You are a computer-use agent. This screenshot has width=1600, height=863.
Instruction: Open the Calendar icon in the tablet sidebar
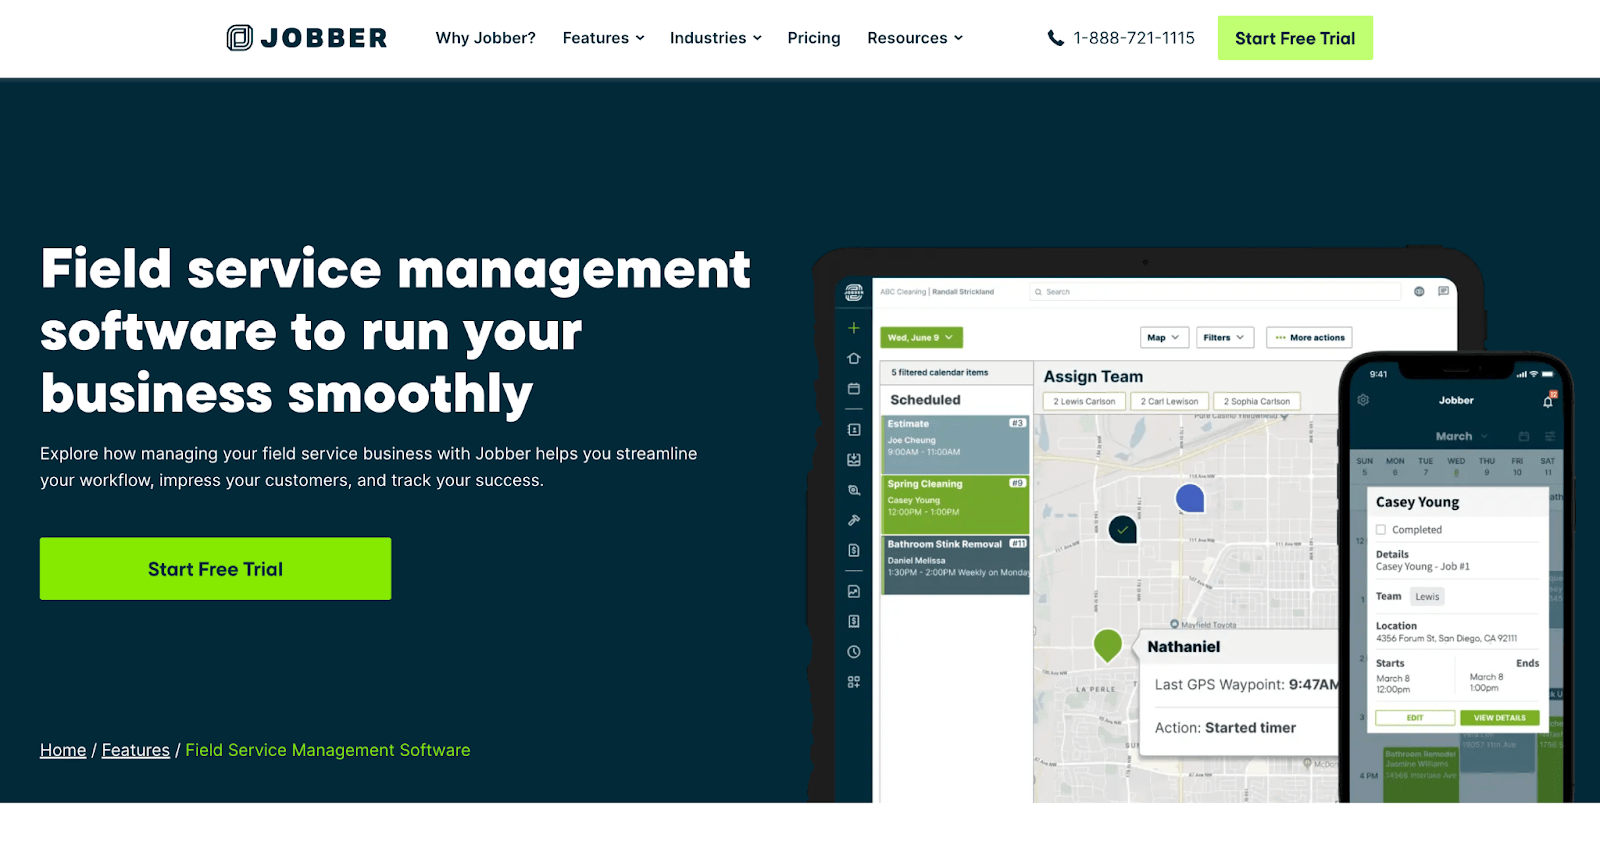[x=854, y=388]
